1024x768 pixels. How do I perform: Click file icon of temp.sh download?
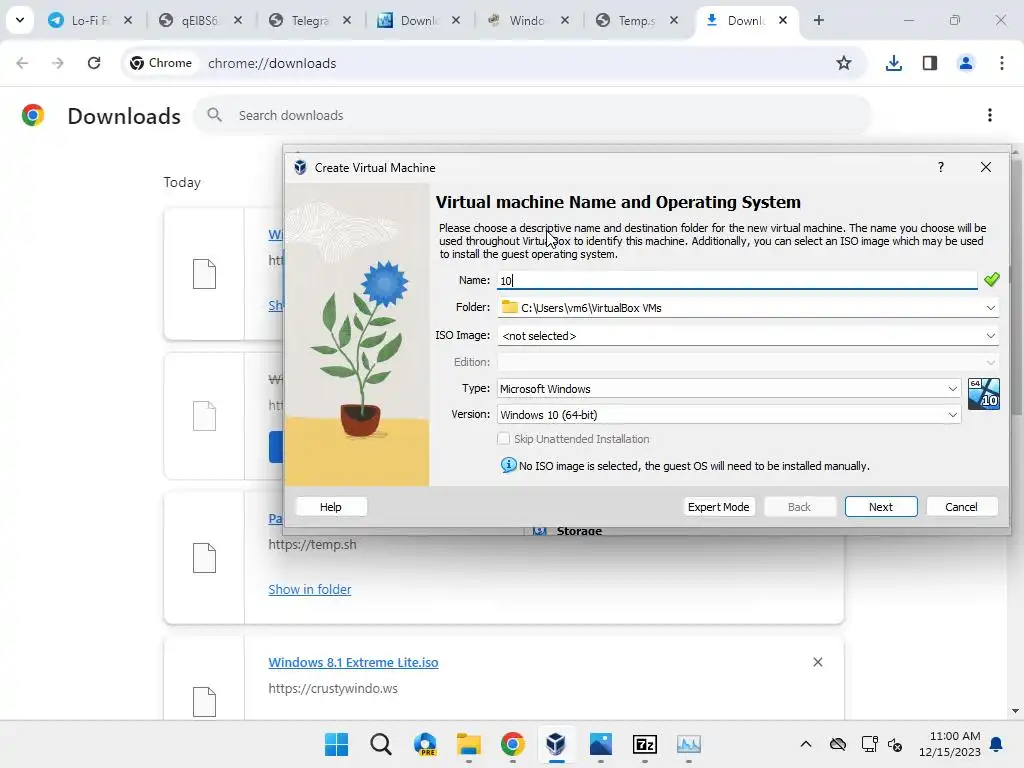pos(204,558)
